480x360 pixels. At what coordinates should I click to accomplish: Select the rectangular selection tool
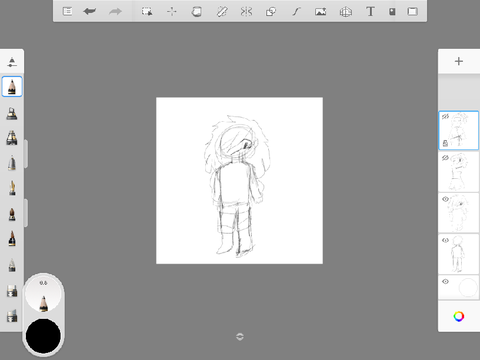147,12
